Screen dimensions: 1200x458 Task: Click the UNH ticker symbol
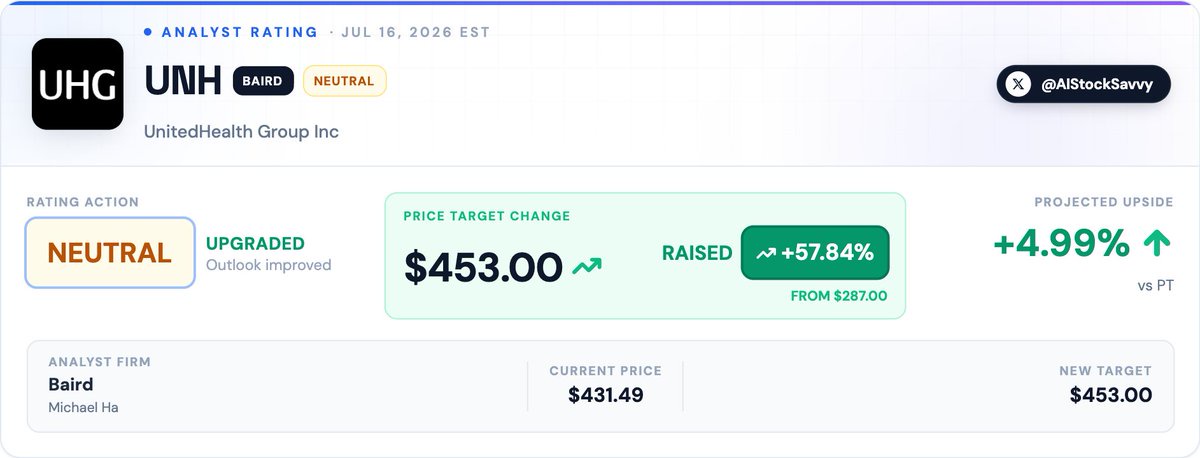[x=183, y=82]
